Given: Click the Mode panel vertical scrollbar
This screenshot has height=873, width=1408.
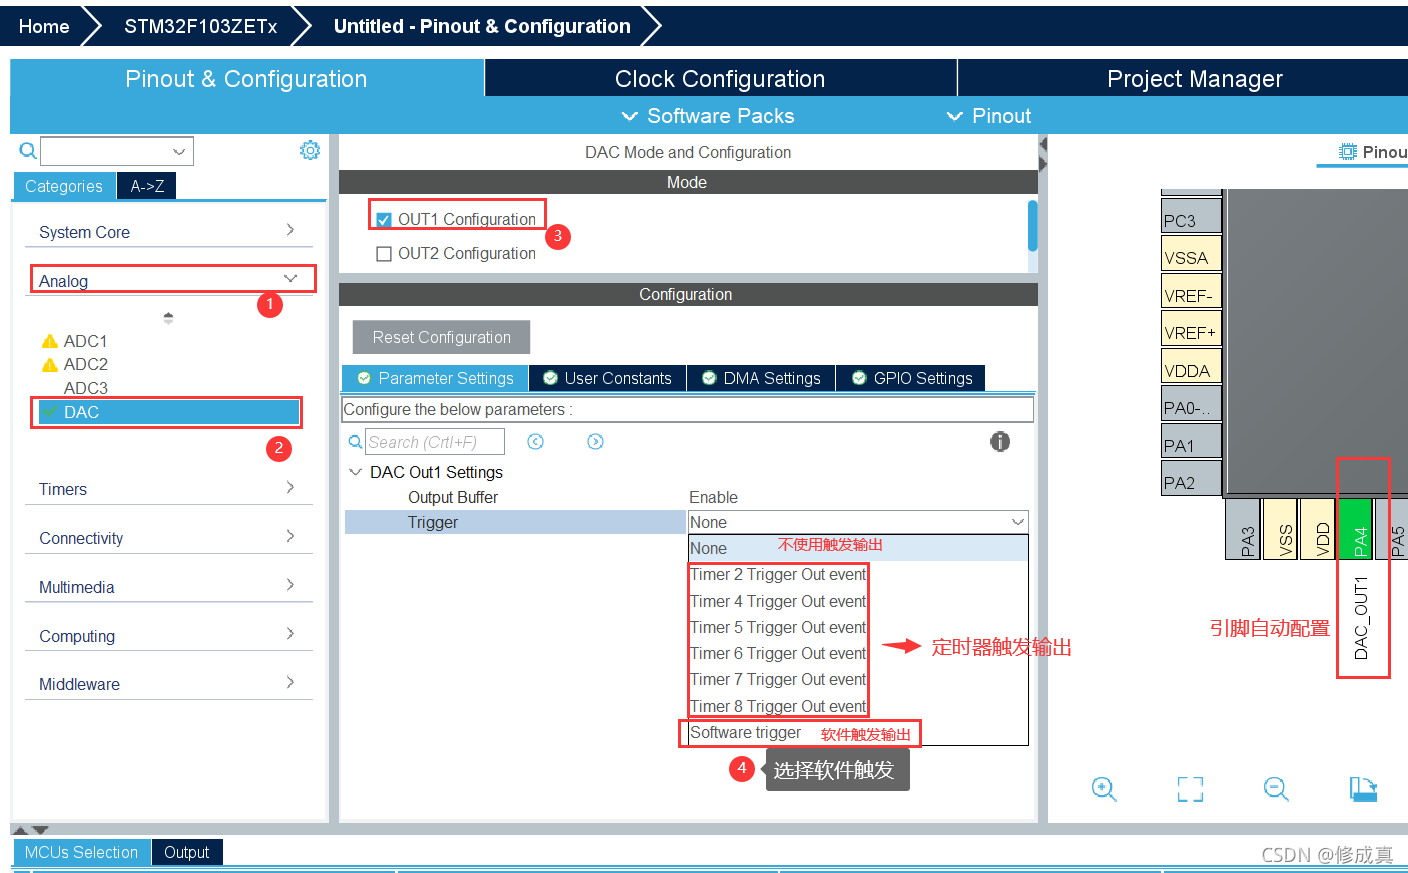Looking at the screenshot, I should click(x=1032, y=226).
